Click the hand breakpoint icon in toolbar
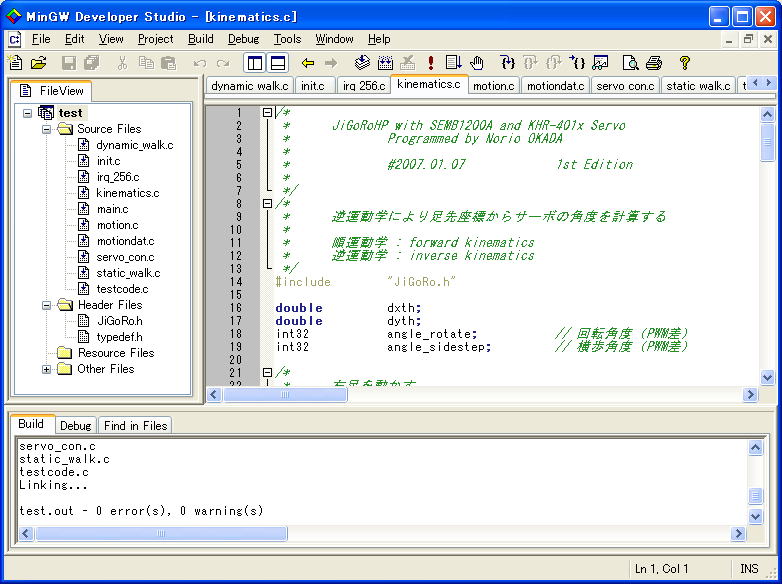The image size is (782, 584). pyautogui.click(x=477, y=63)
